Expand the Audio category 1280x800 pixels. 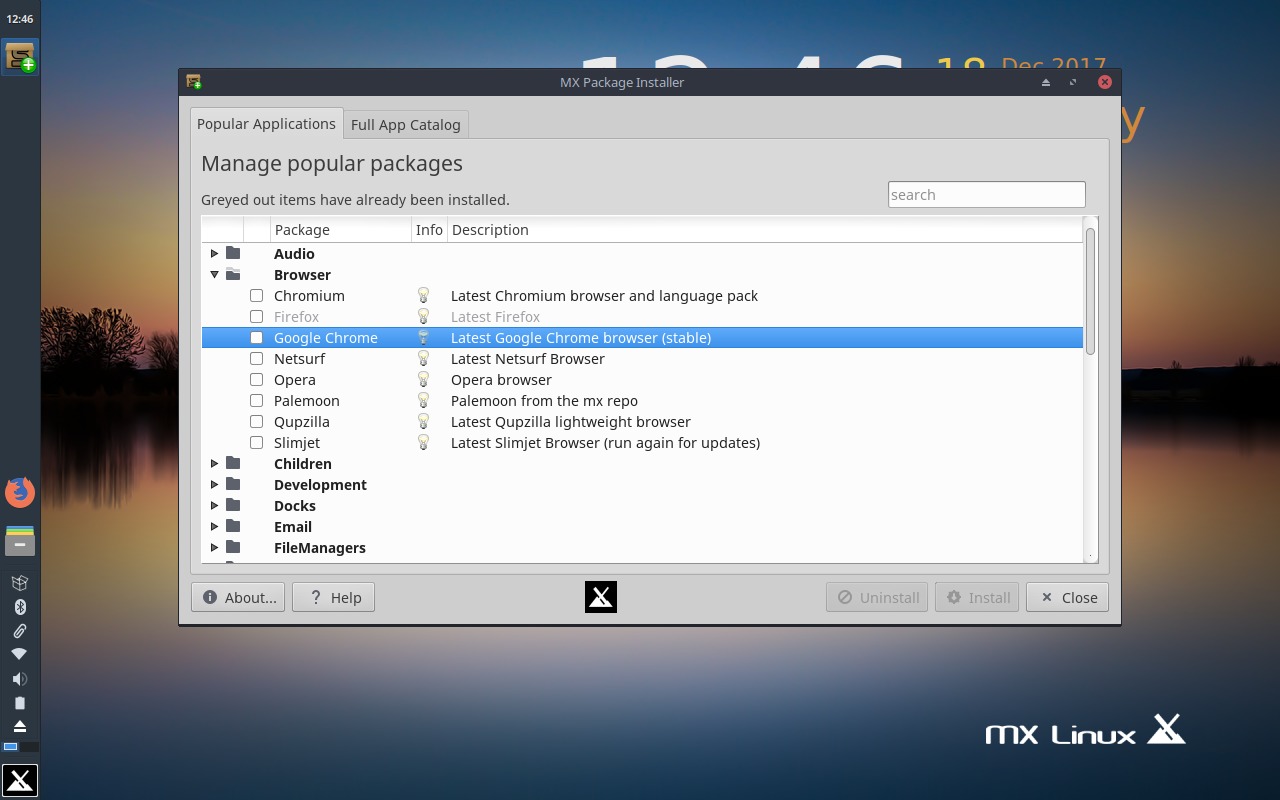pos(213,253)
